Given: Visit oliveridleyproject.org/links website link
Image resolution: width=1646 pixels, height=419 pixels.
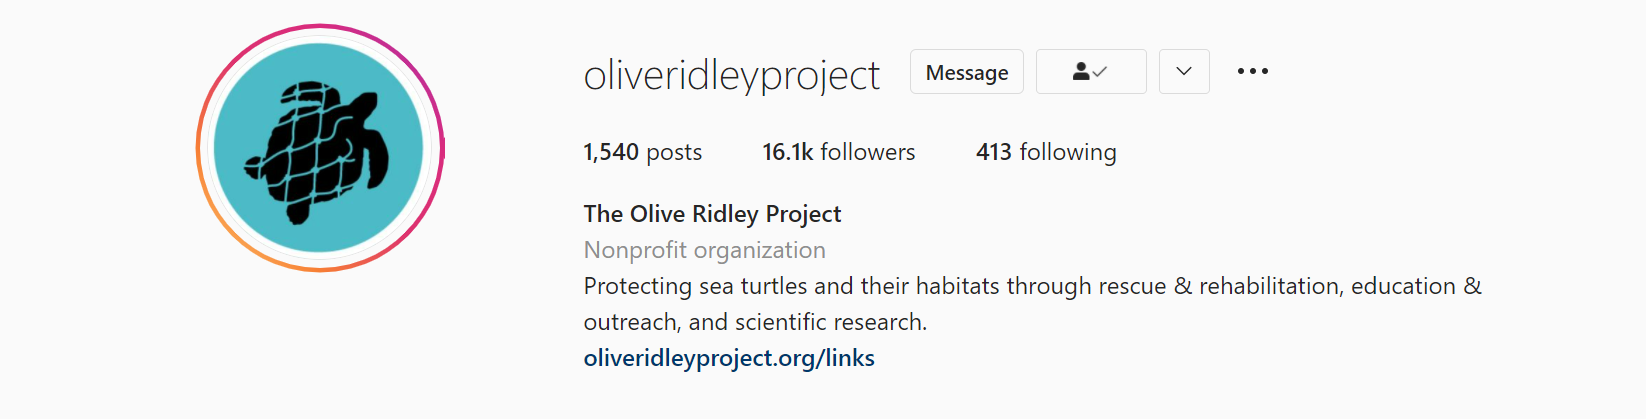Looking at the screenshot, I should [729, 358].
